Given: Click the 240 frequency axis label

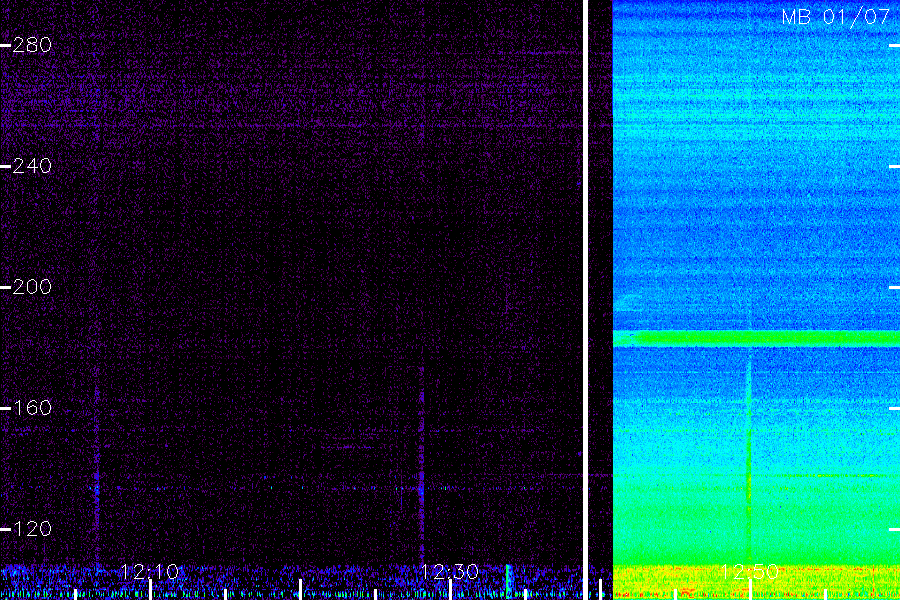Looking at the screenshot, I should tap(32, 166).
